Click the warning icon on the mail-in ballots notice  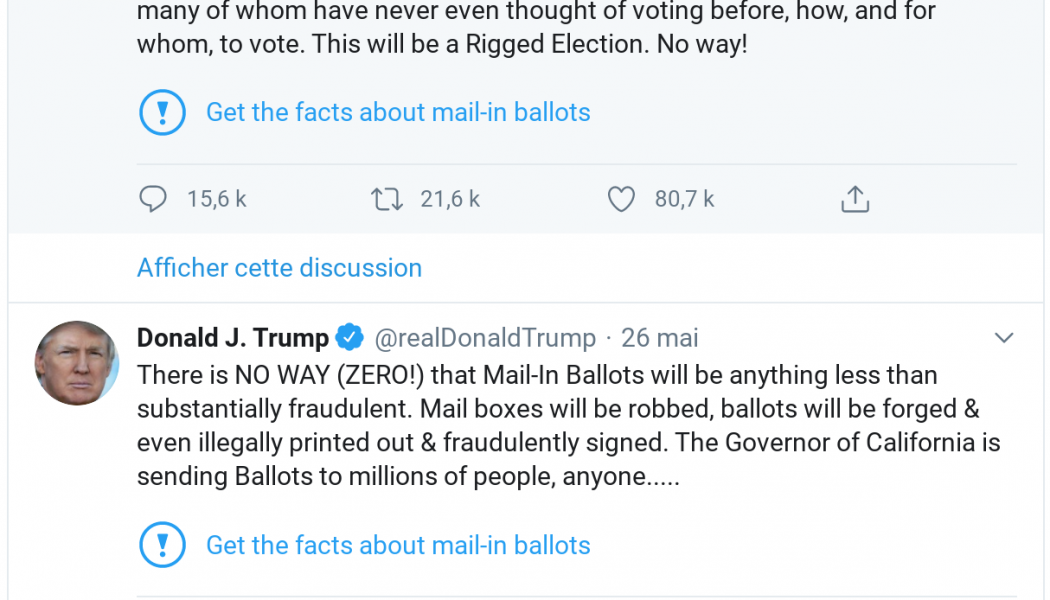[x=163, y=545]
